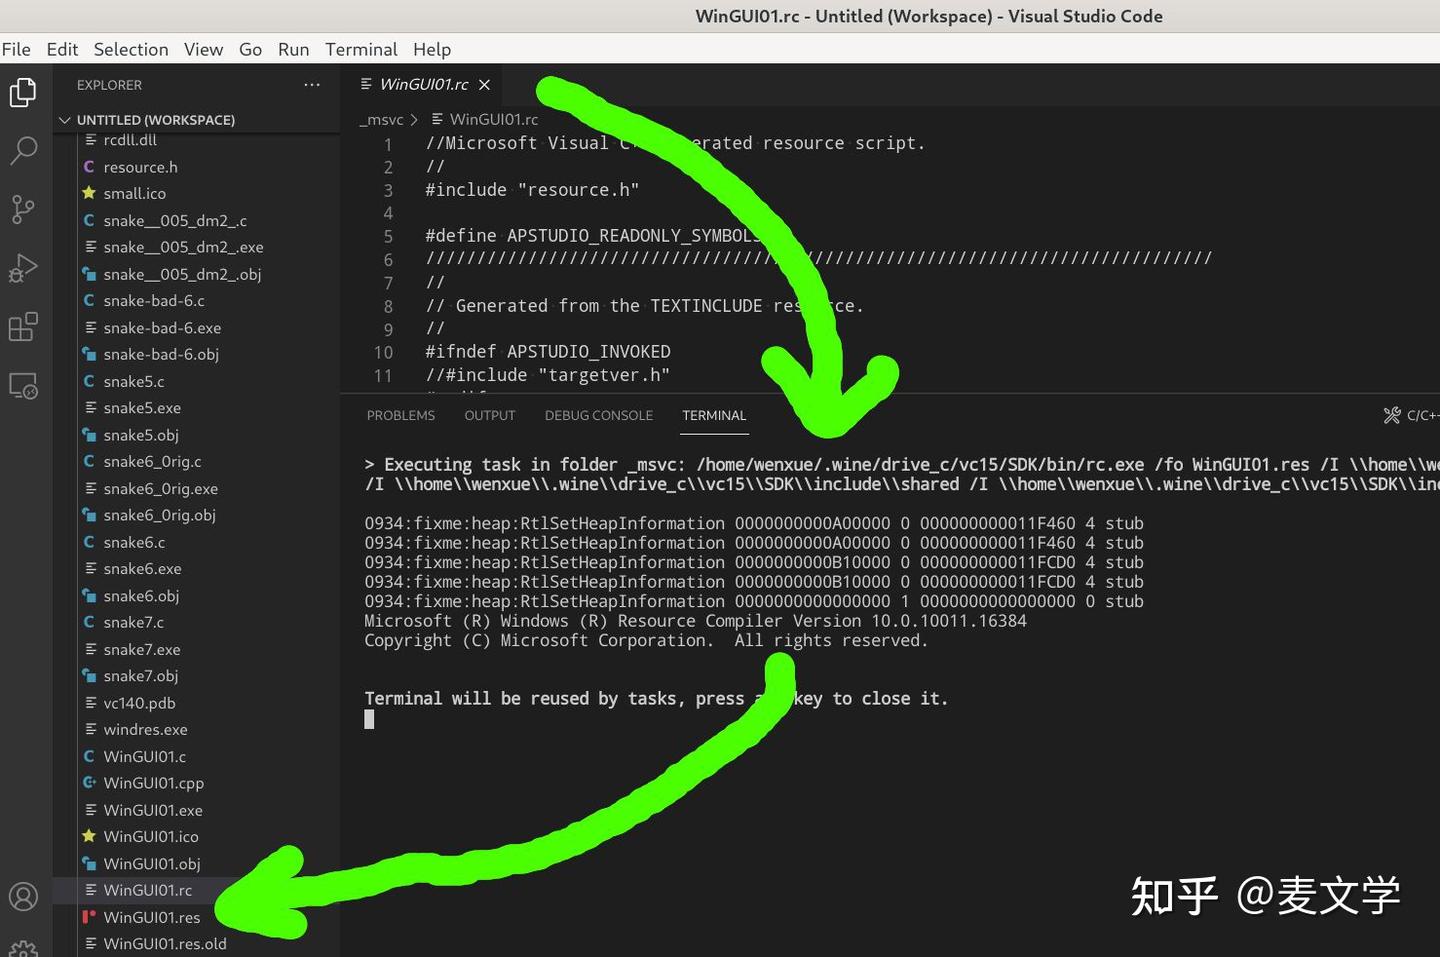The image size is (1440, 957).
Task: Select windres.exe in the explorer
Action: pos(145,730)
